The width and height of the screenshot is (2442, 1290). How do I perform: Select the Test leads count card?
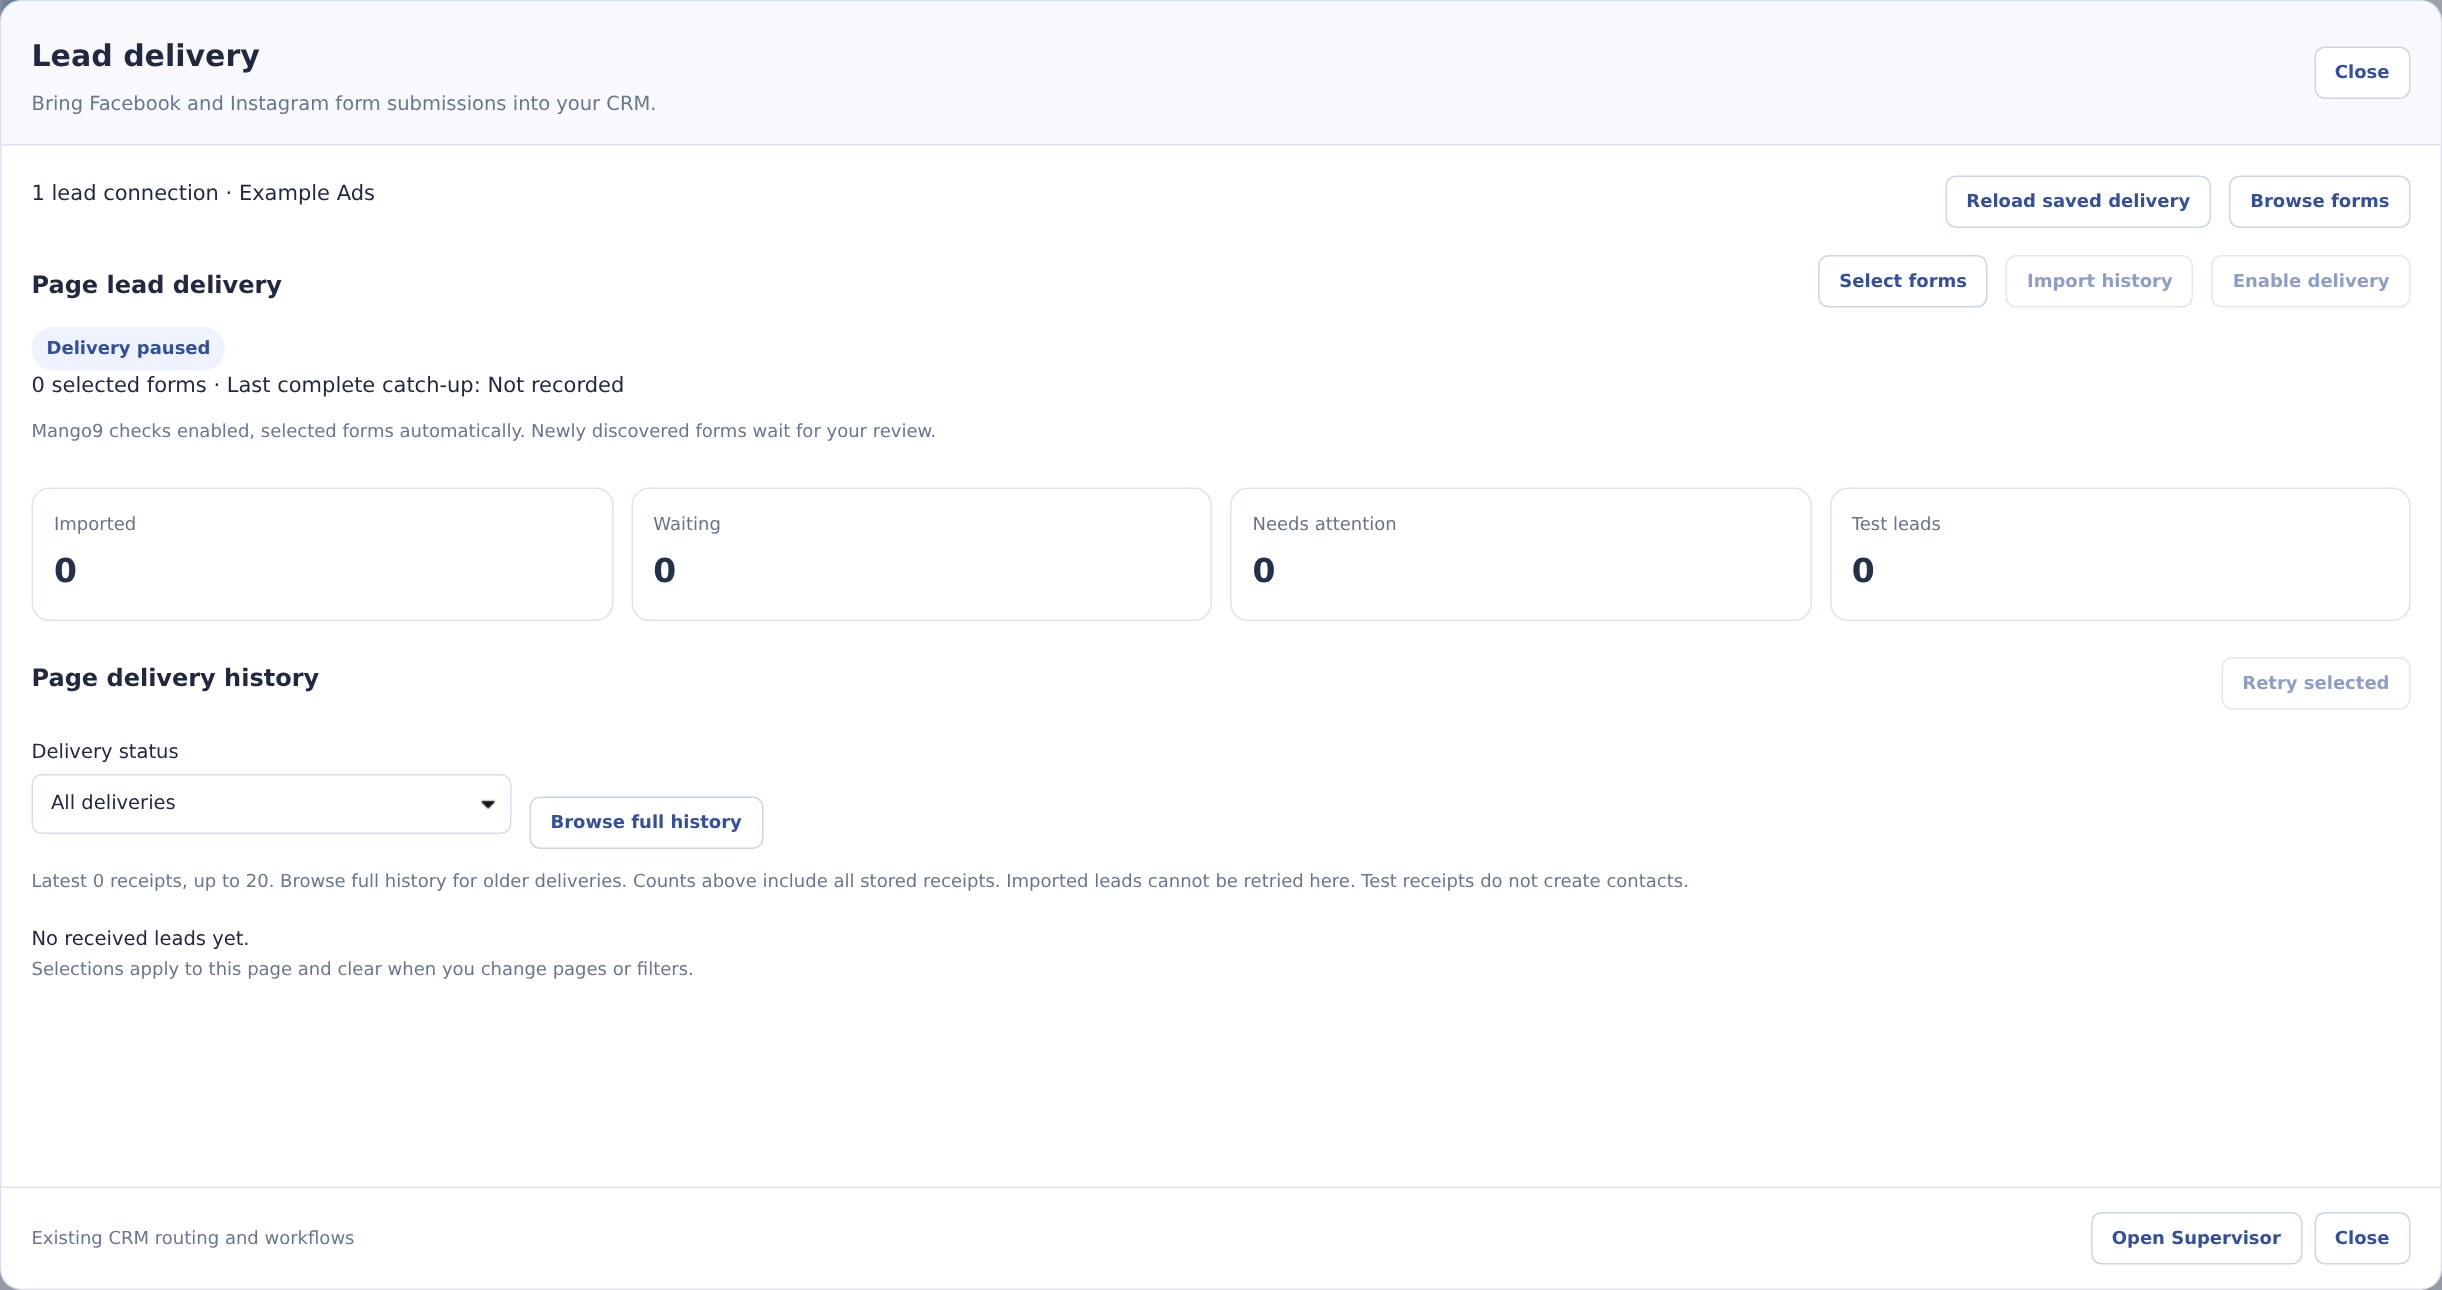coord(2119,554)
